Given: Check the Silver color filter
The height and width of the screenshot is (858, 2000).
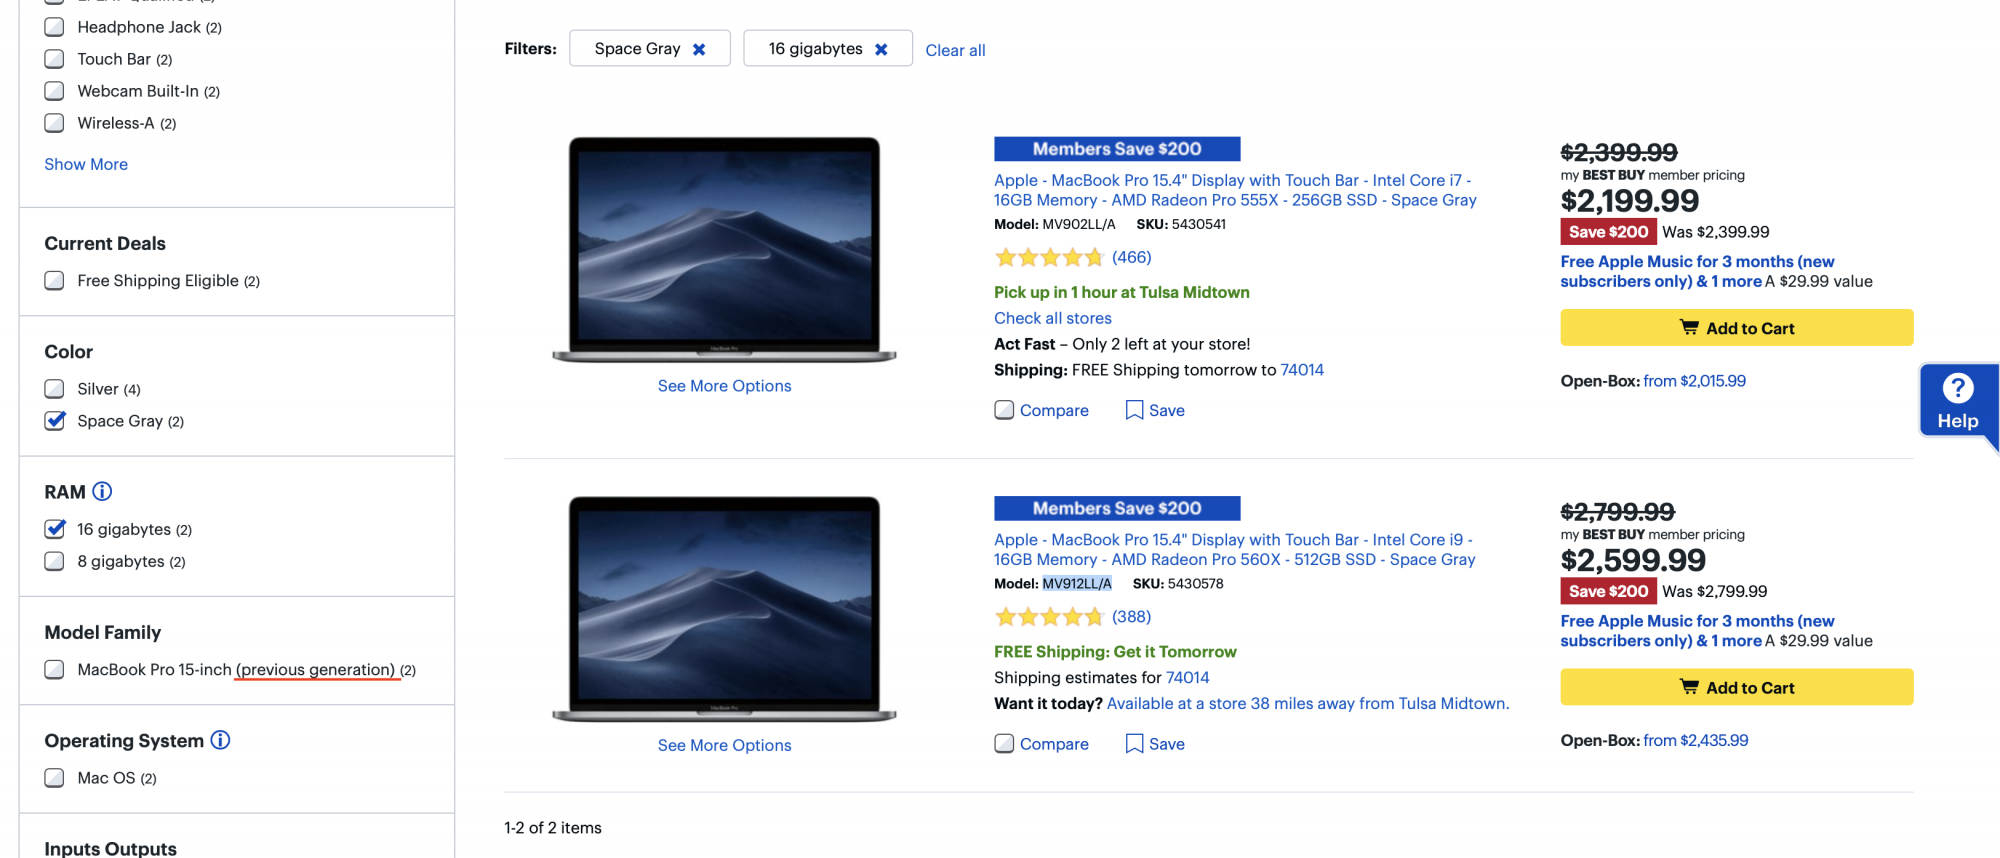Looking at the screenshot, I should pyautogui.click(x=55, y=389).
